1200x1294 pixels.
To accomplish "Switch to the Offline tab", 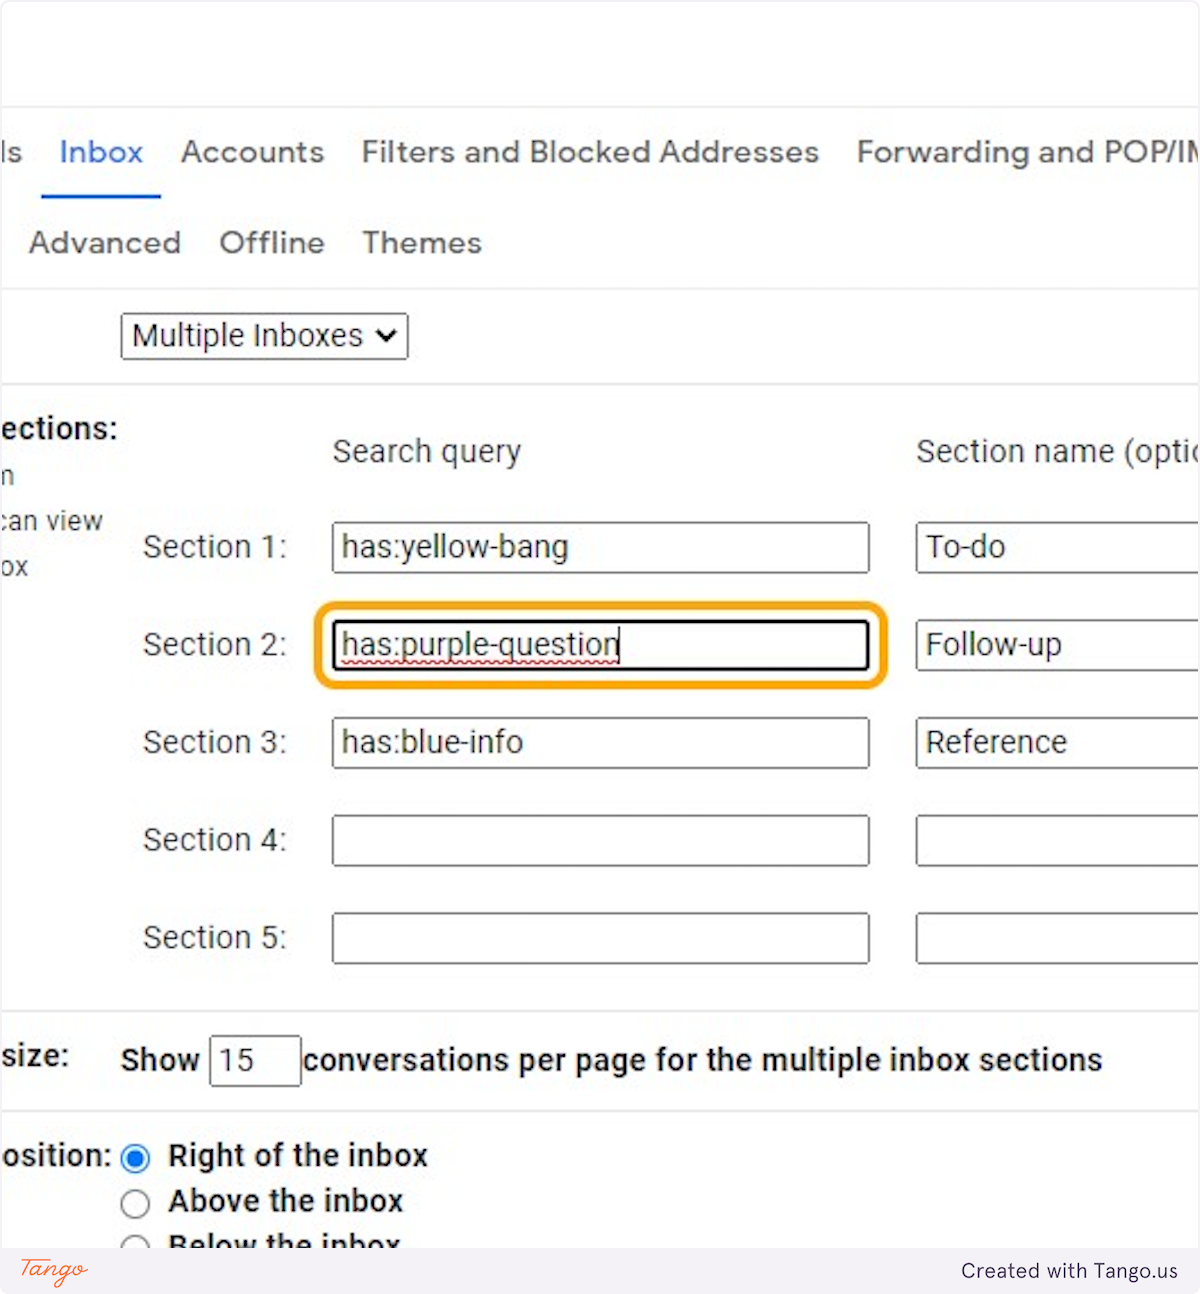I will [x=272, y=243].
